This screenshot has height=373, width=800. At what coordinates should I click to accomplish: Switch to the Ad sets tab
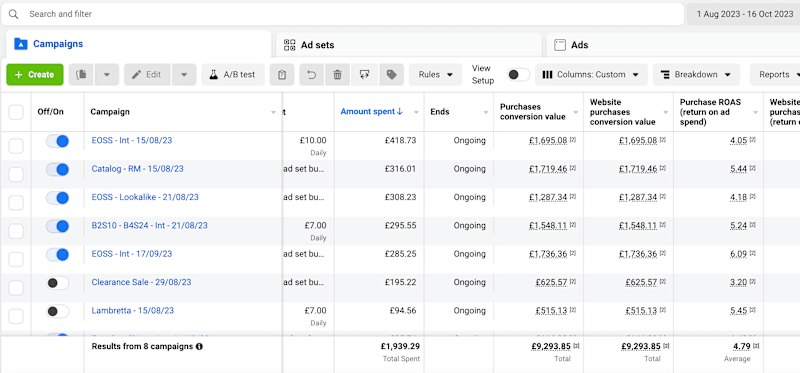(409, 45)
